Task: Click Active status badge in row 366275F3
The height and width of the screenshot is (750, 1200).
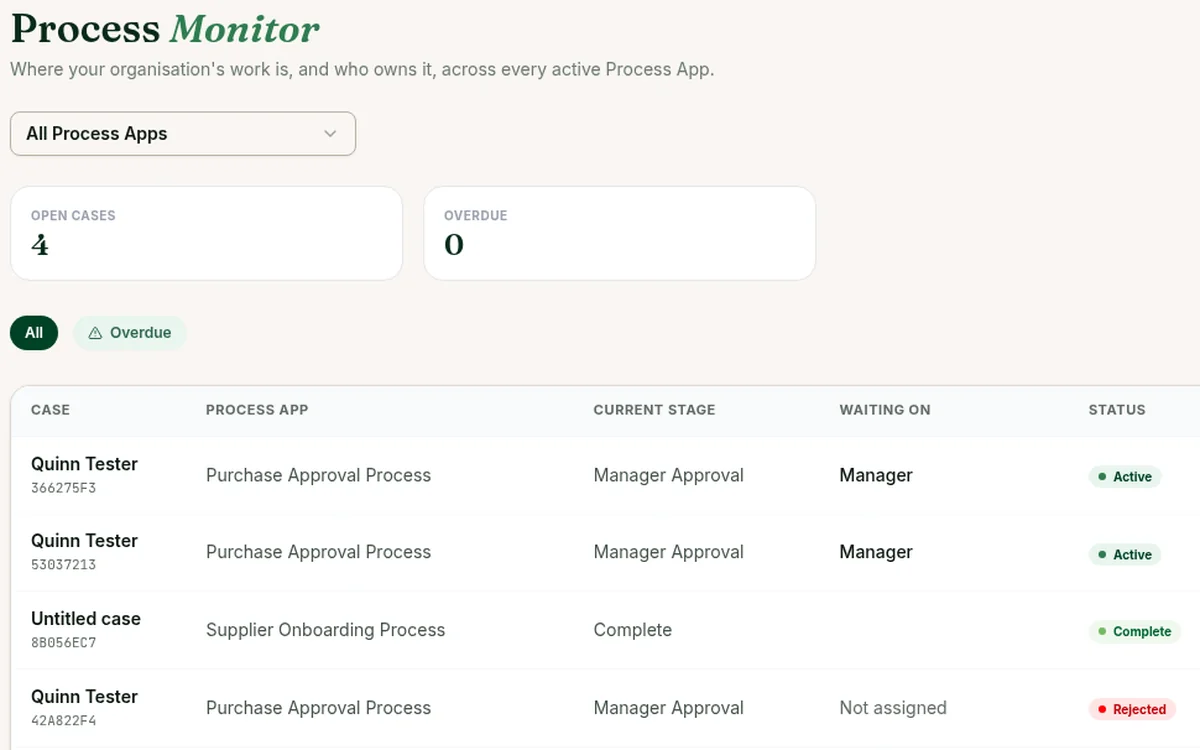Action: pyautogui.click(x=1124, y=477)
